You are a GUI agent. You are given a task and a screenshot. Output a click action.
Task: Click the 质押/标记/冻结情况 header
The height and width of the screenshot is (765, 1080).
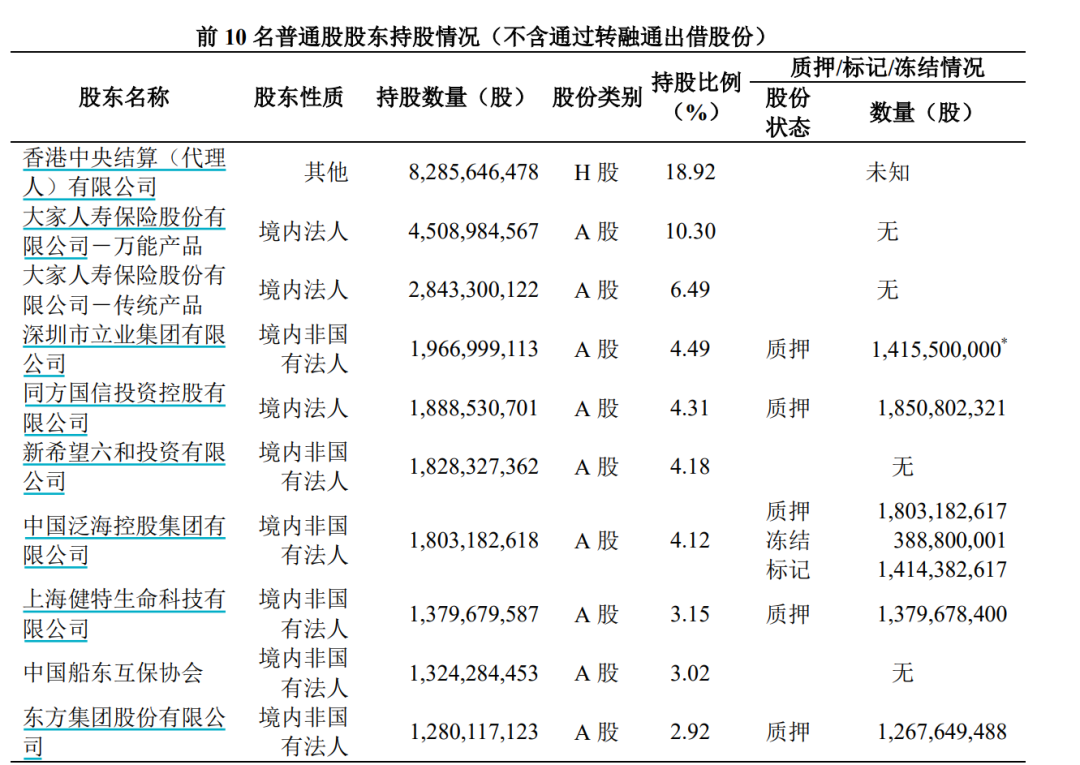(x=887, y=67)
